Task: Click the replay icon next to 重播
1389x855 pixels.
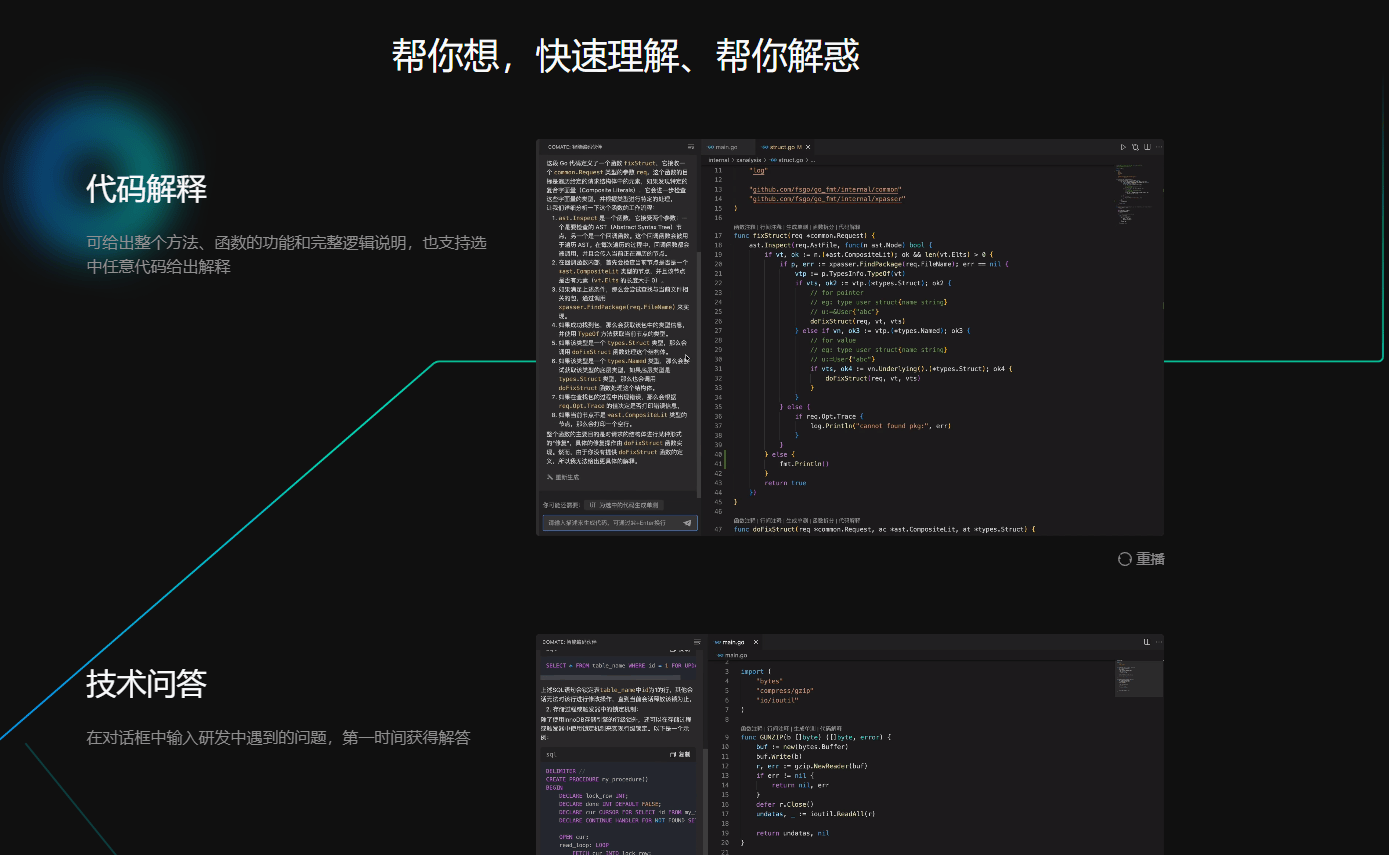Action: [x=1125, y=559]
